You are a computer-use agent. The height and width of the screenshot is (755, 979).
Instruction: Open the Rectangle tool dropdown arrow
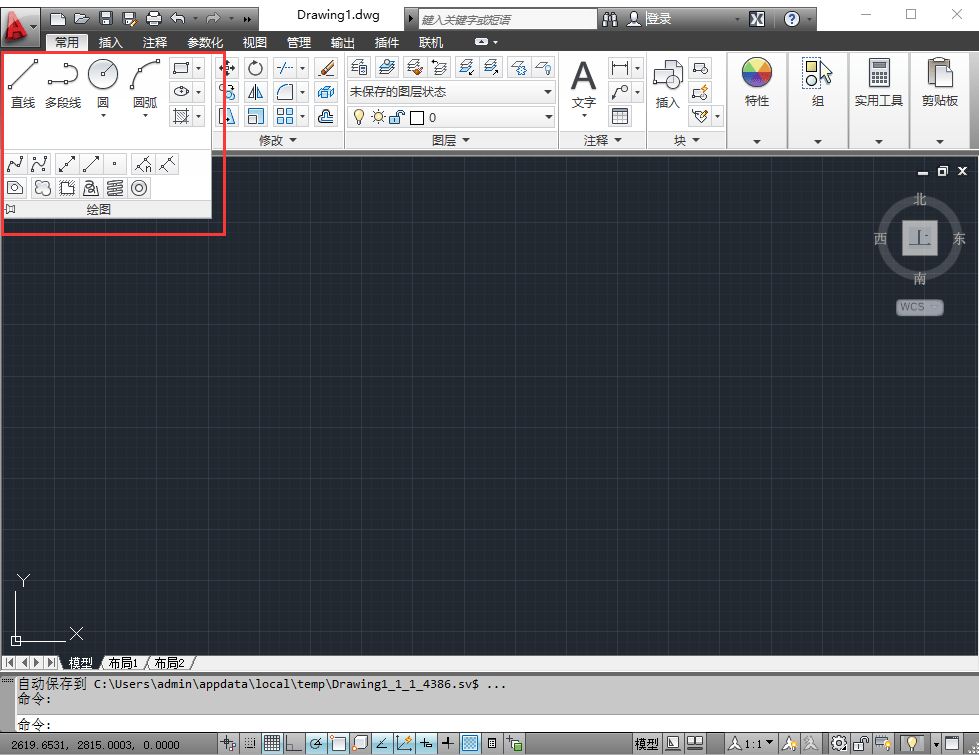(x=199, y=67)
